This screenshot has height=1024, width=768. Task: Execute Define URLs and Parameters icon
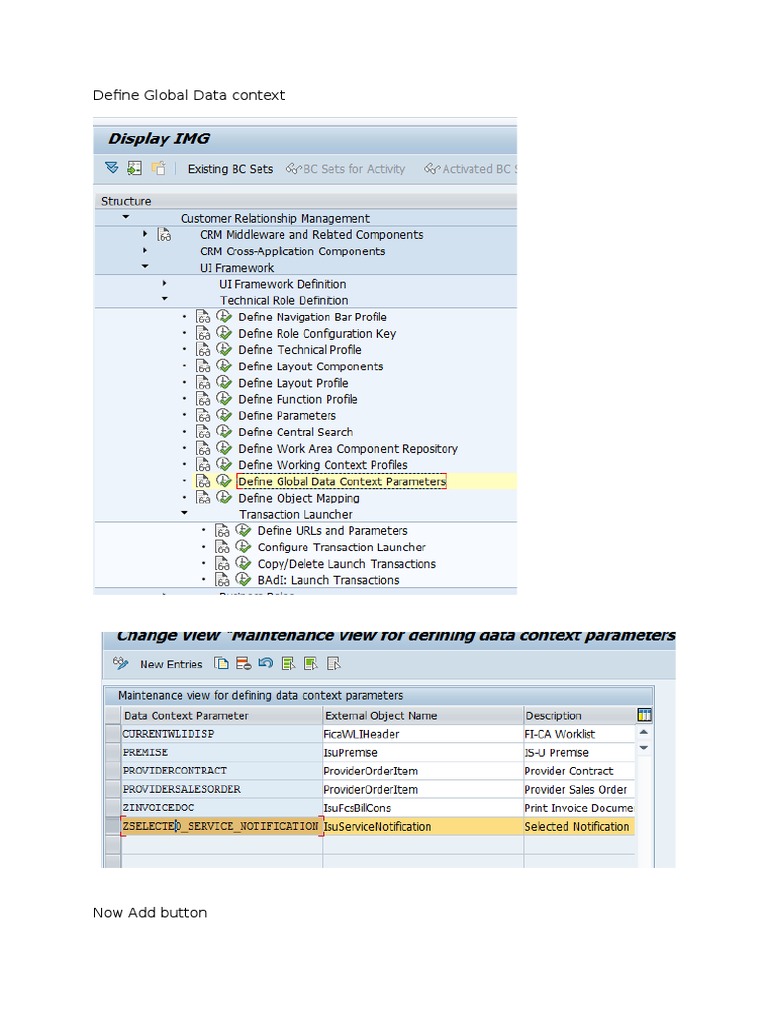tap(244, 530)
